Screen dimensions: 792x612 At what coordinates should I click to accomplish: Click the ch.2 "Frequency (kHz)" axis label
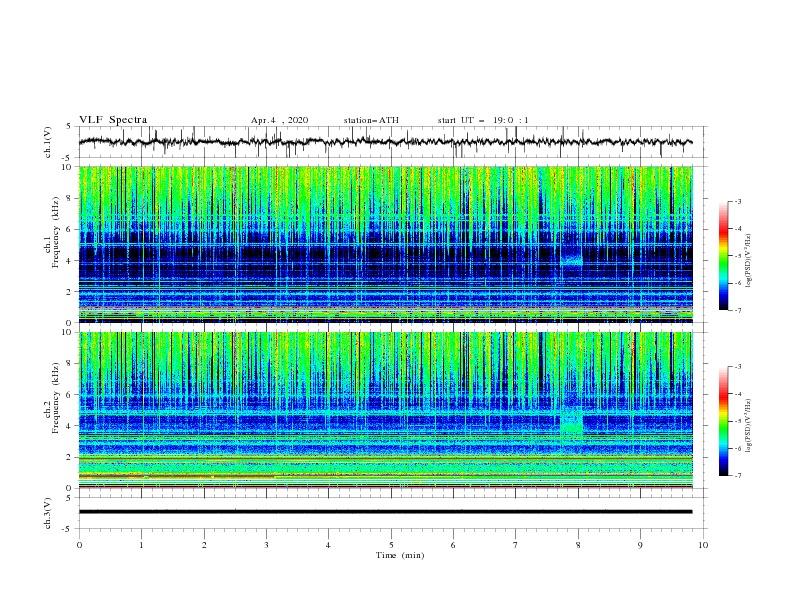point(55,398)
